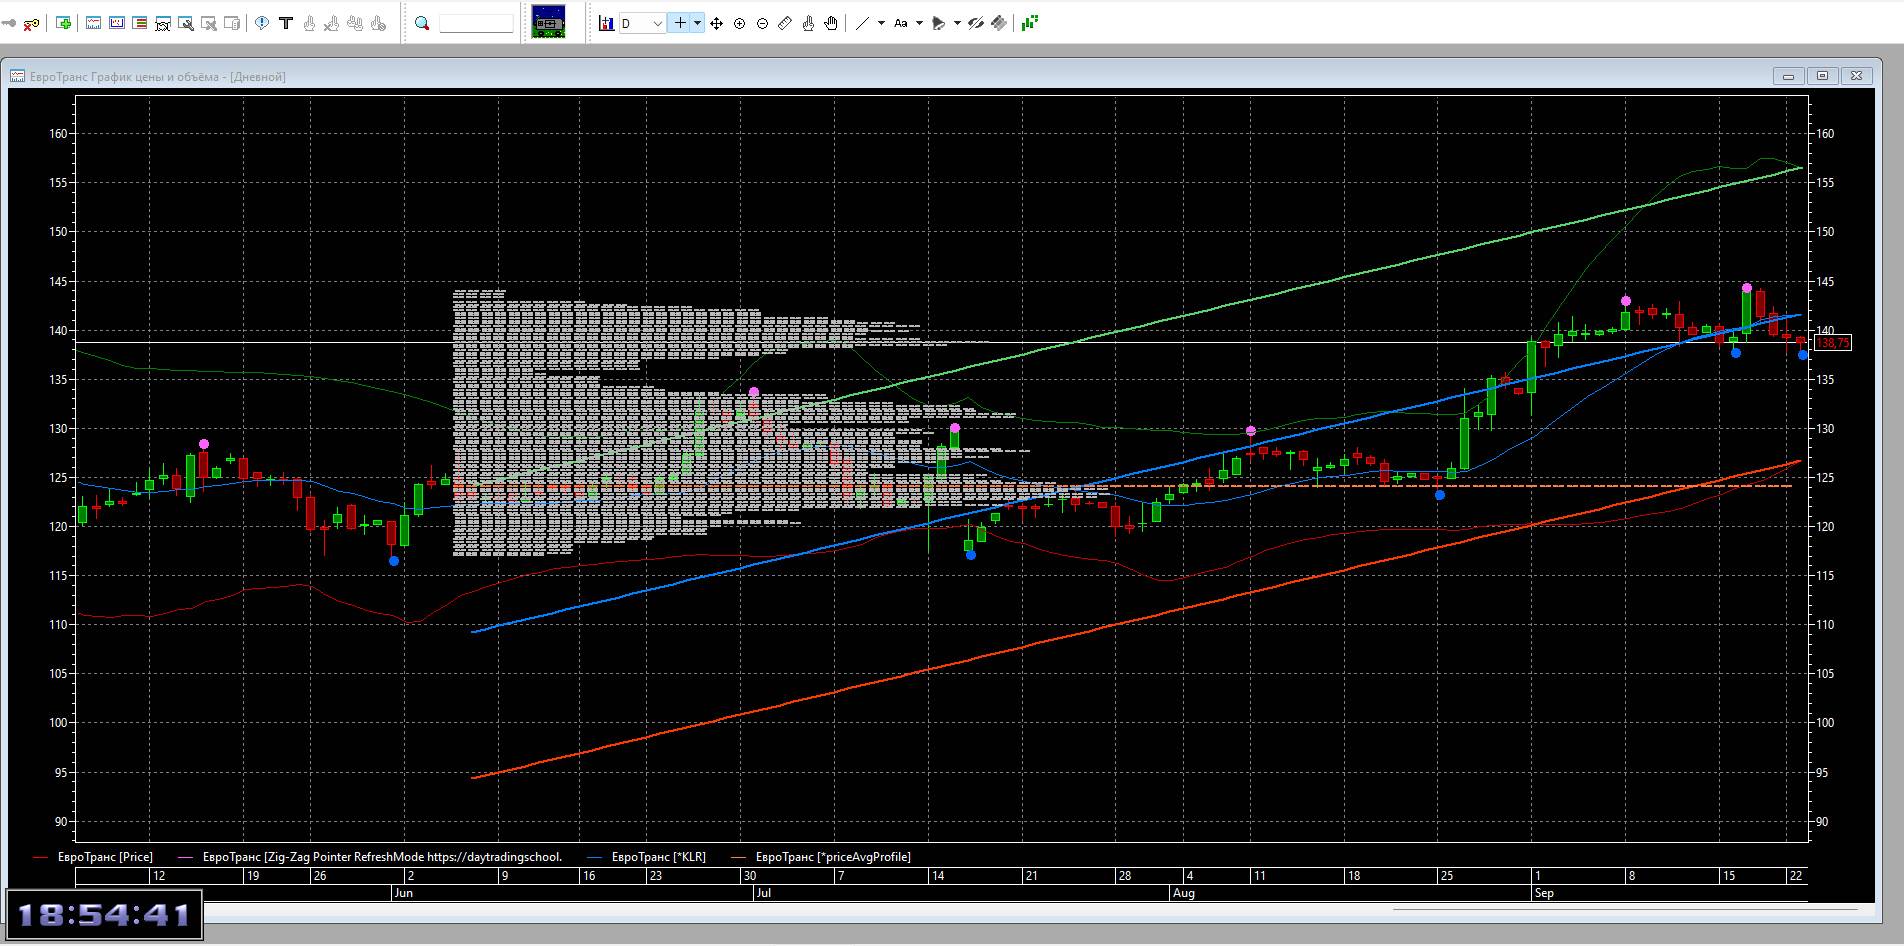Expand the line tool dropdown arrow

tap(881, 23)
